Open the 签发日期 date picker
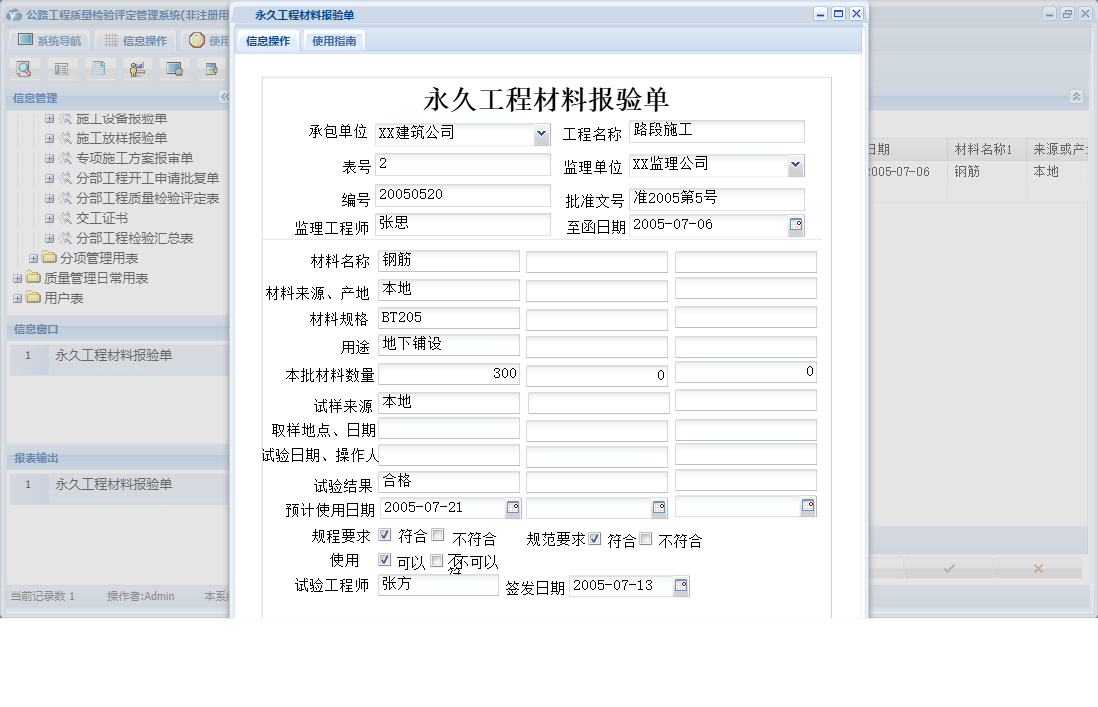 point(680,586)
